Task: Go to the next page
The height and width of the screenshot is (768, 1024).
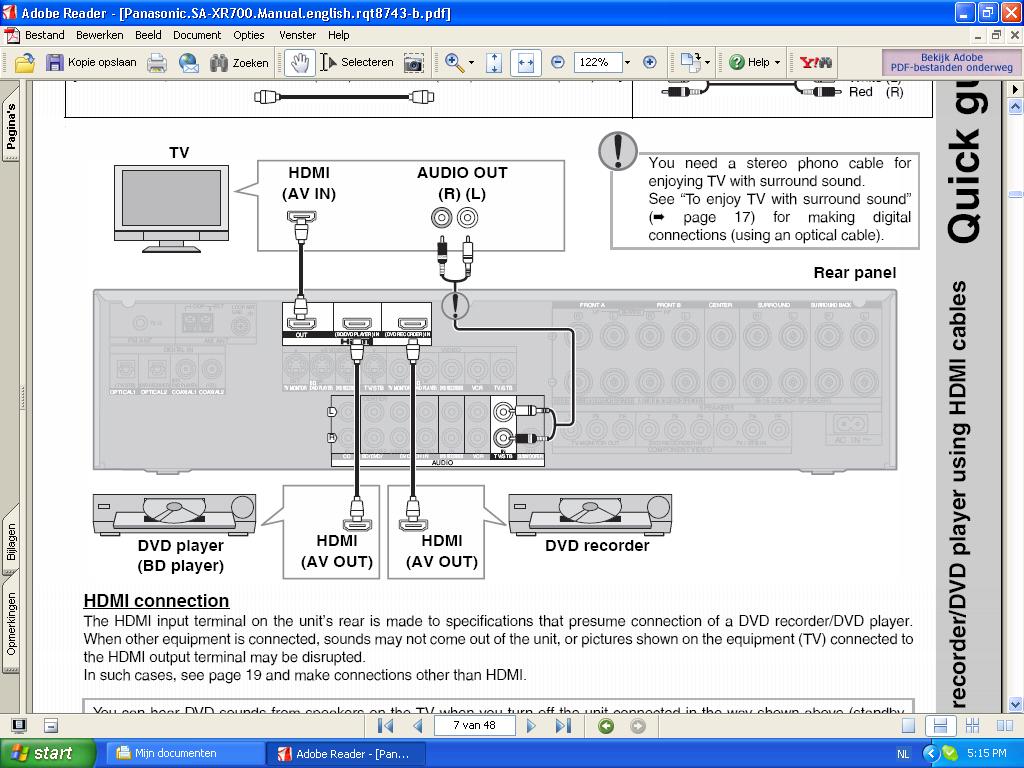Action: tap(531, 726)
